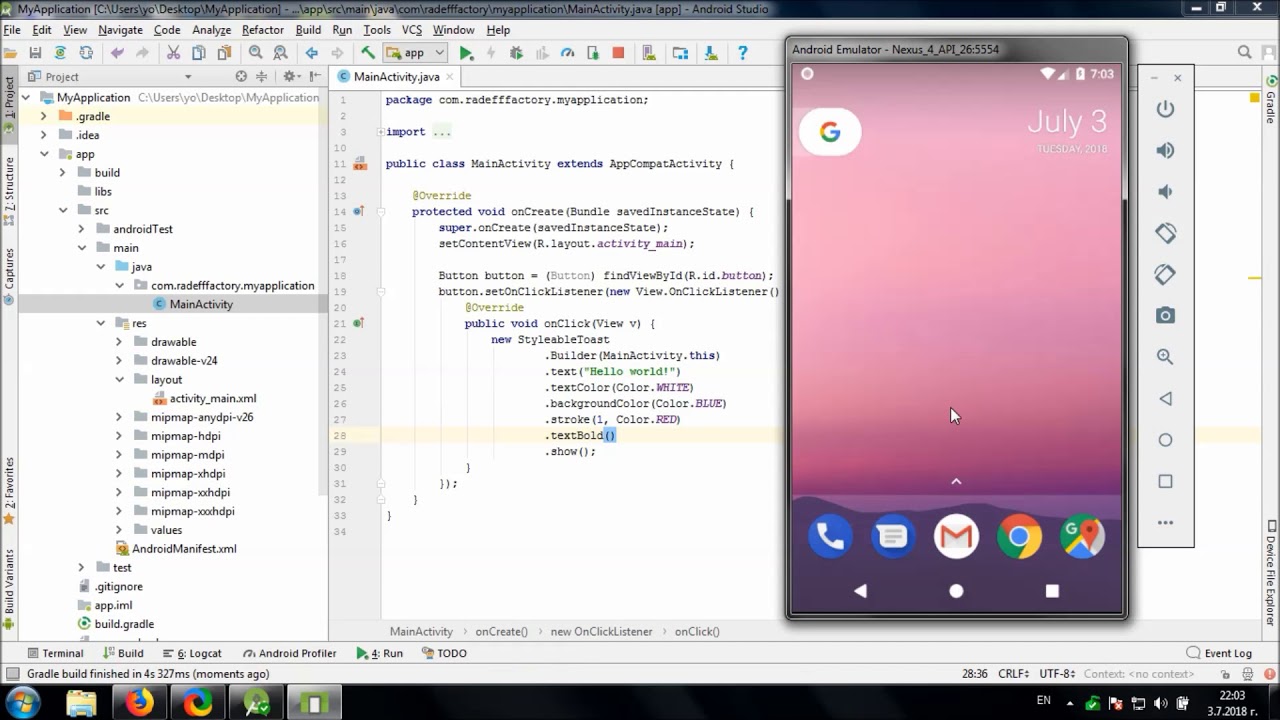Select AndroidManifest.xml in project tree
This screenshot has width=1280, height=720.
coord(184,549)
